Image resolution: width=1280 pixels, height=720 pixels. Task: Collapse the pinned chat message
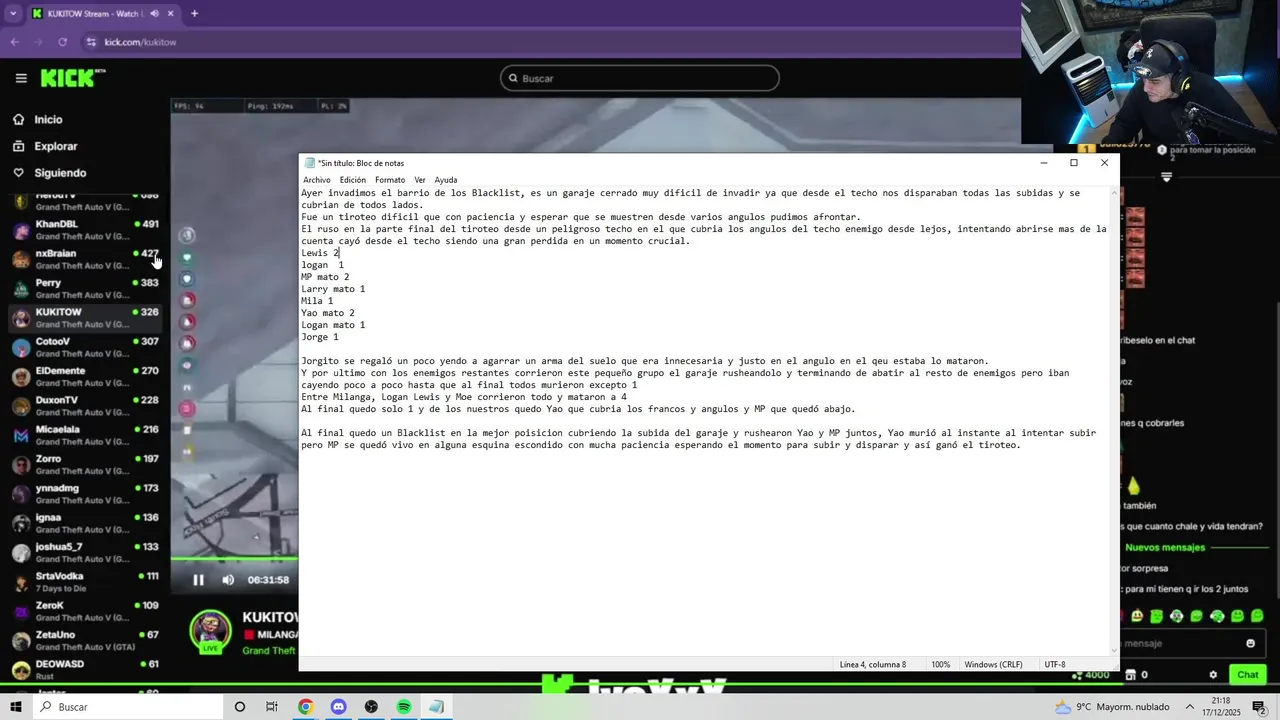point(1166,177)
